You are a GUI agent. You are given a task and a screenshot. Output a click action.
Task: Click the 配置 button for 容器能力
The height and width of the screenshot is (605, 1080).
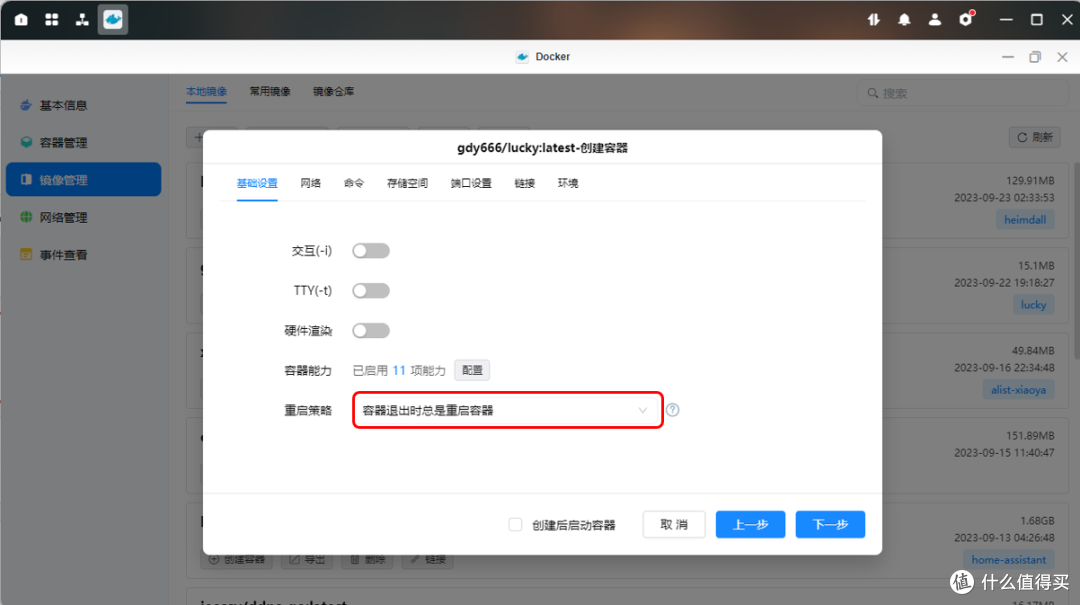[472, 370]
